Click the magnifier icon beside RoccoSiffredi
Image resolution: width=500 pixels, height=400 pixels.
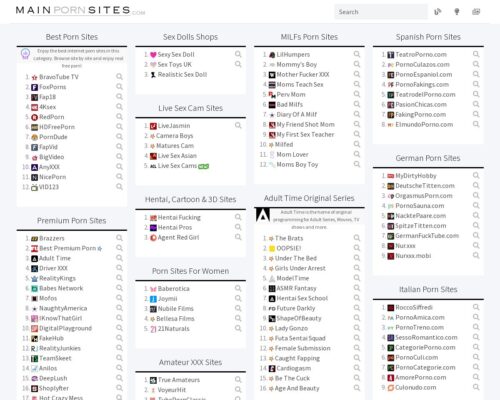(476, 307)
